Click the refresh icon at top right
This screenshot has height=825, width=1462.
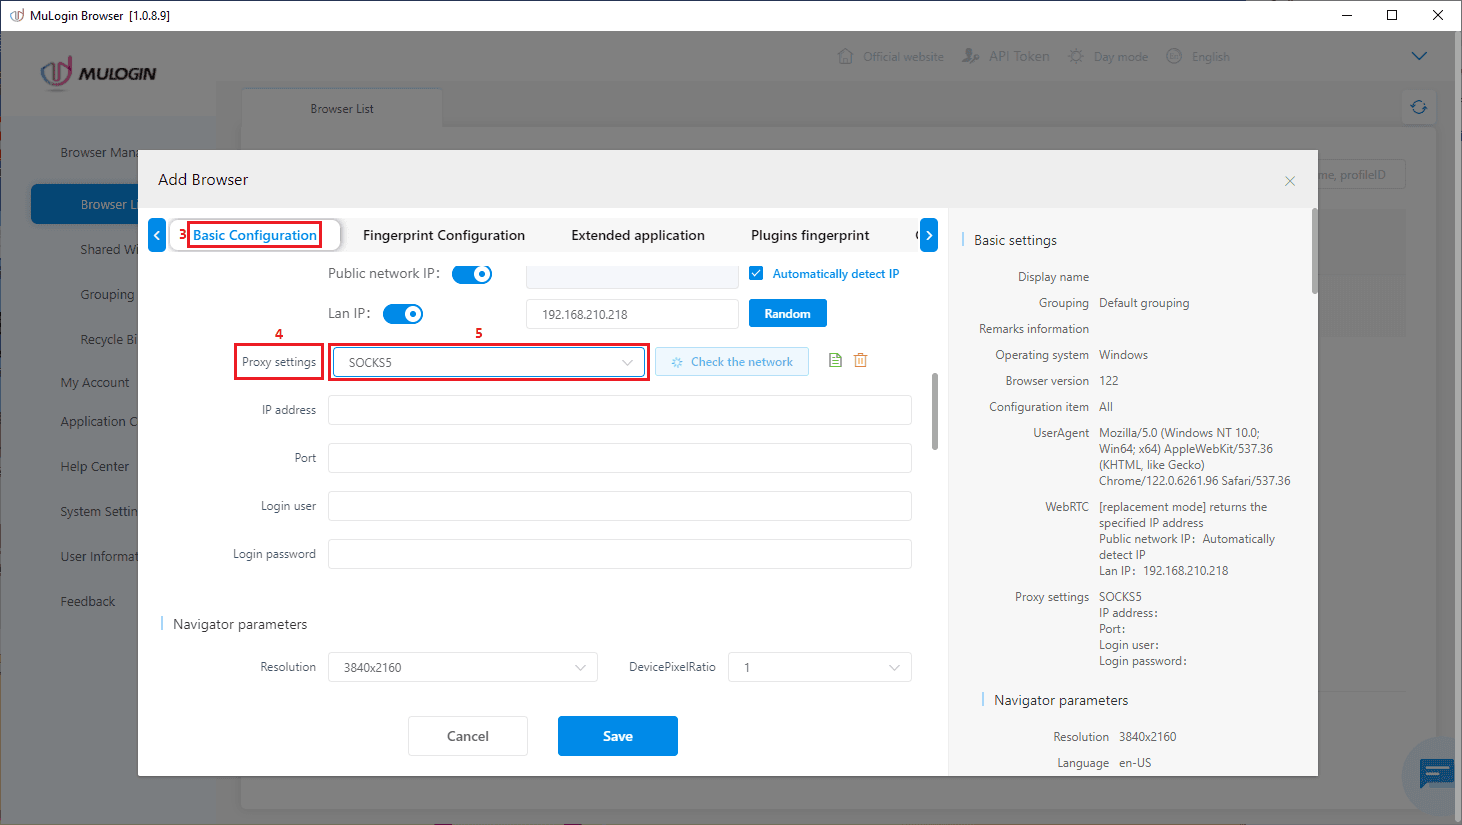coord(1419,107)
